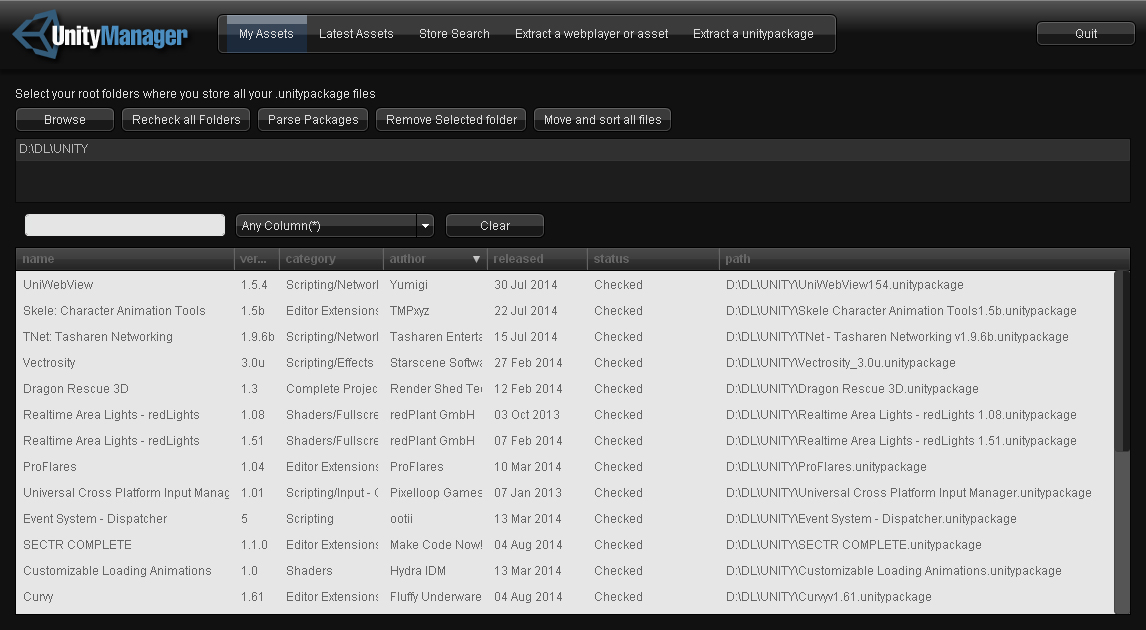This screenshot has height=630, width=1146.
Task: Click Move and sort all files
Action: (602, 120)
